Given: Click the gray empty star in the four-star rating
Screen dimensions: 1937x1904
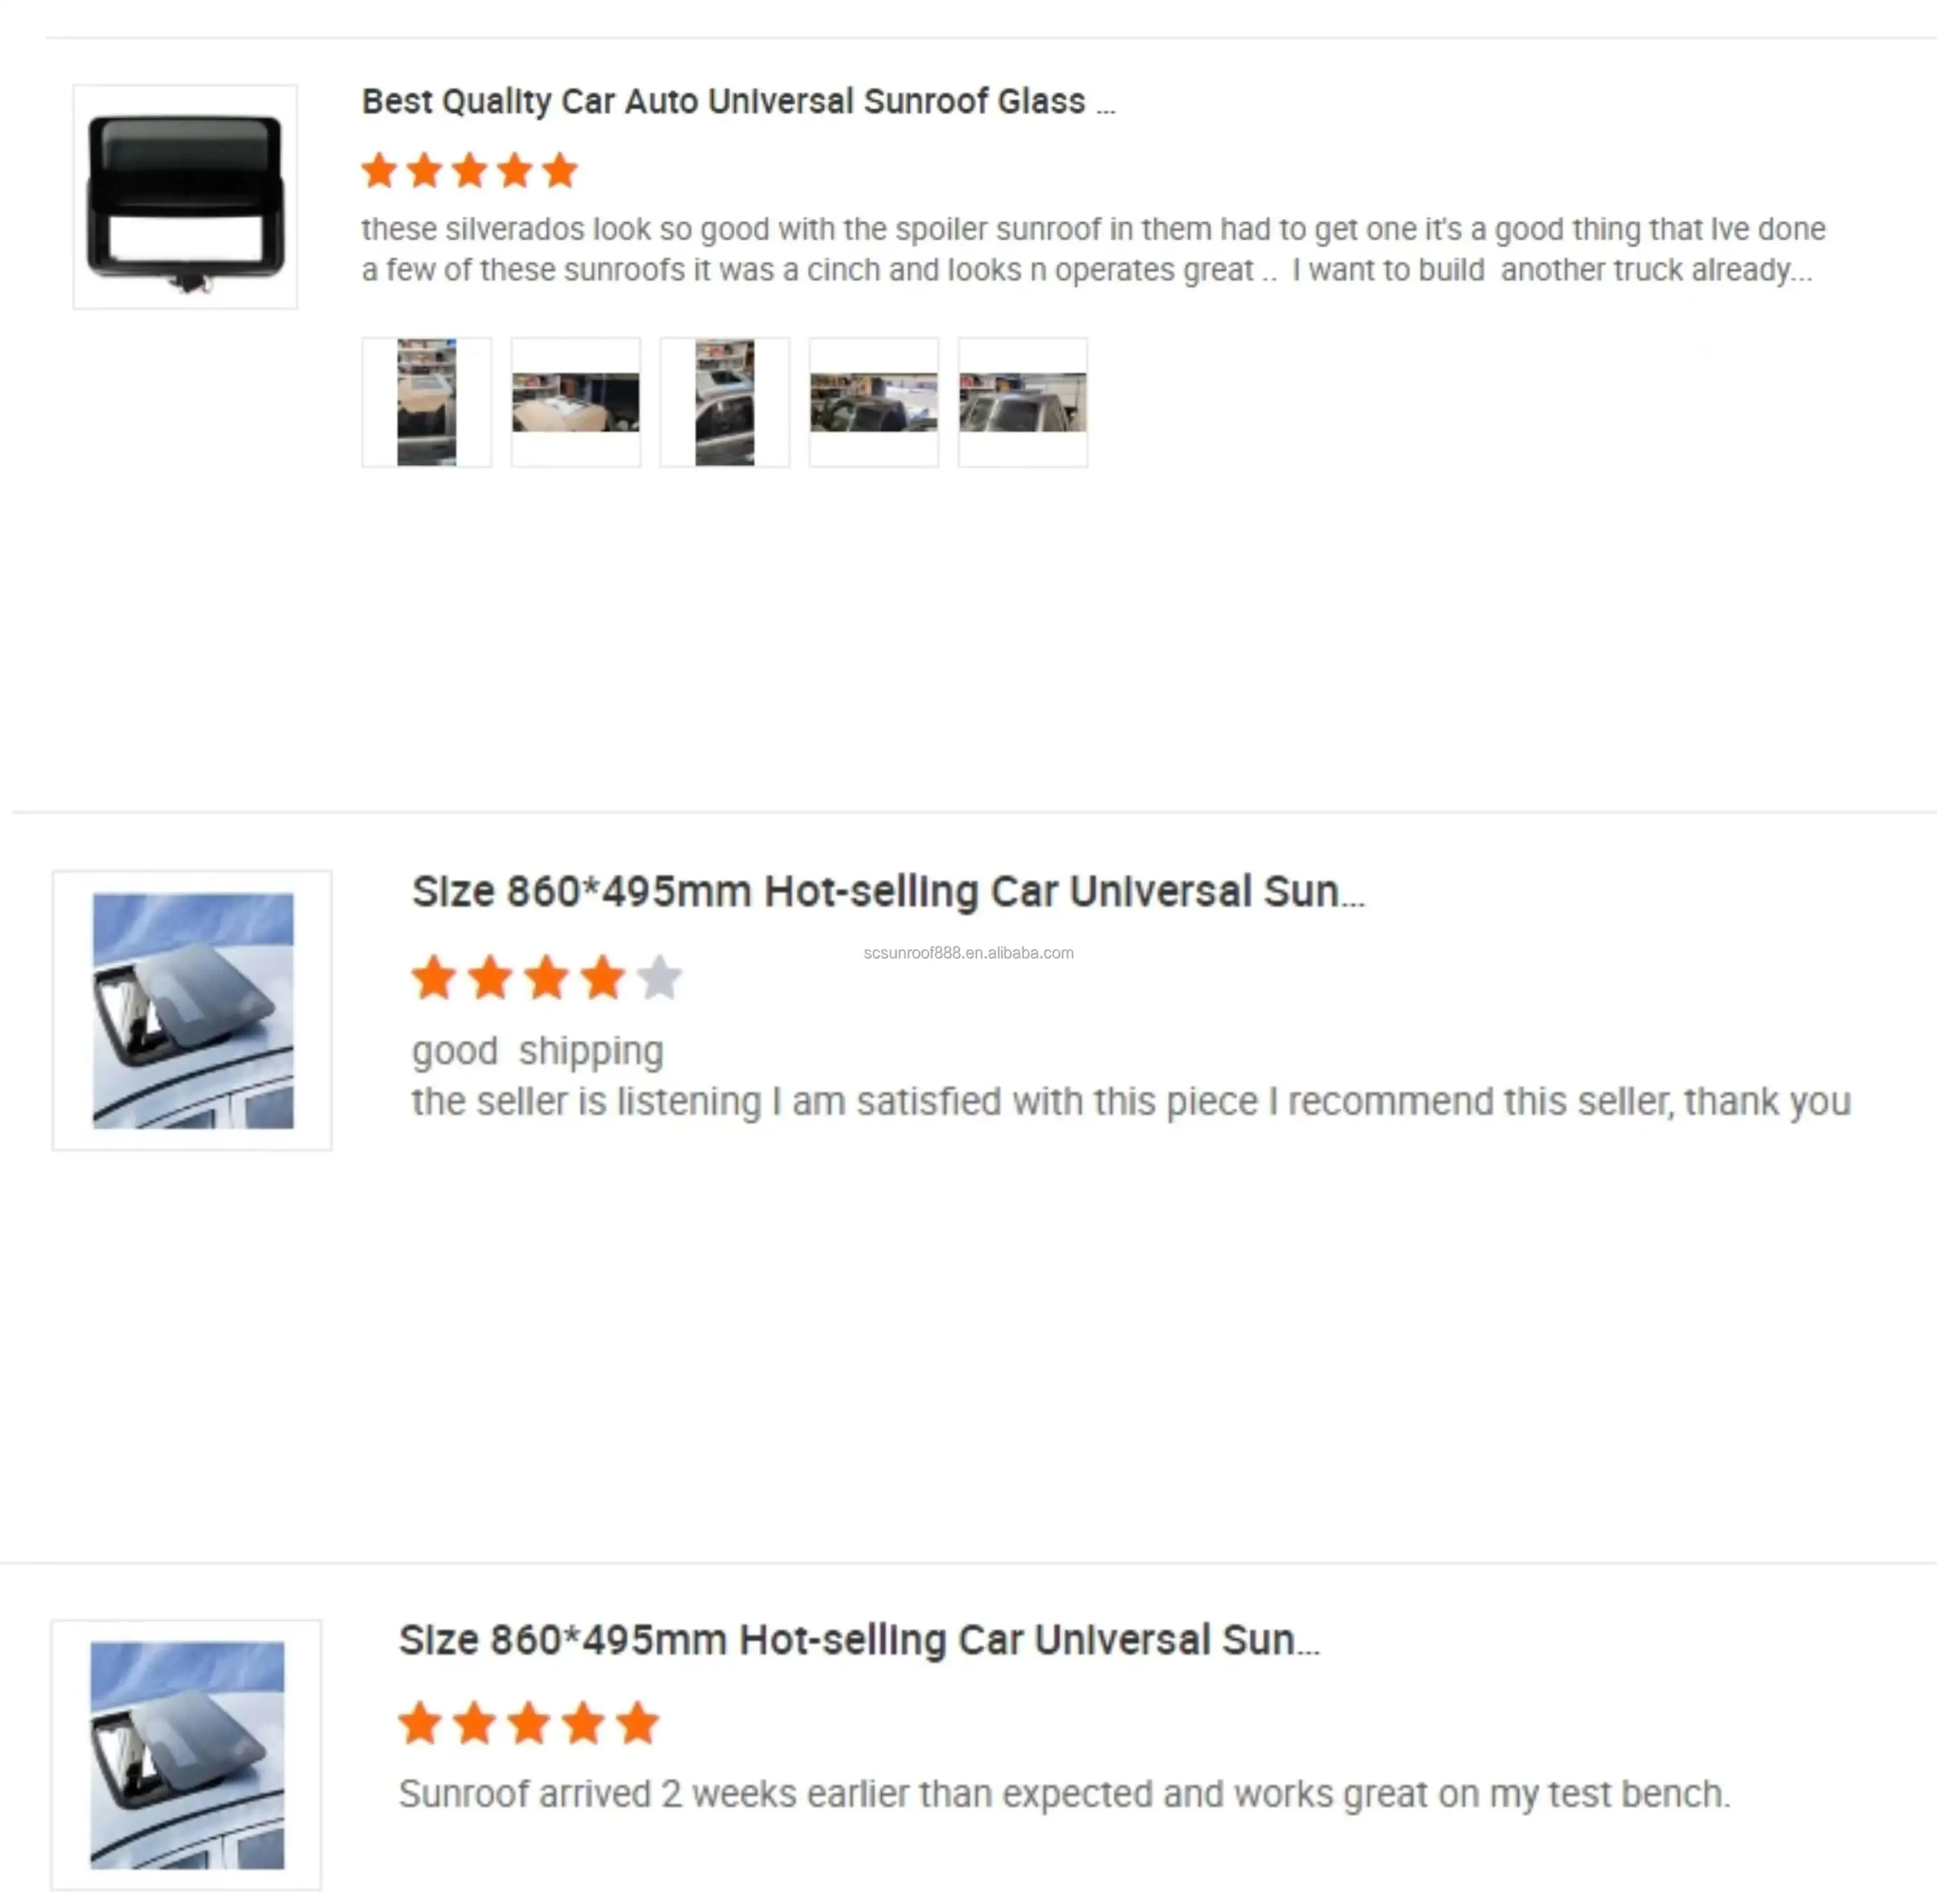Looking at the screenshot, I should 660,978.
